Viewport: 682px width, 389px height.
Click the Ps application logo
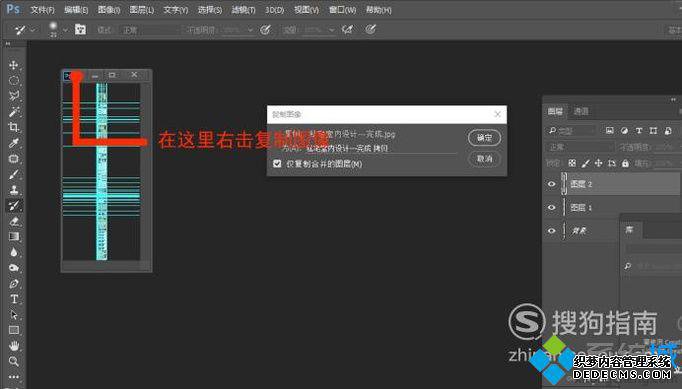[13, 9]
